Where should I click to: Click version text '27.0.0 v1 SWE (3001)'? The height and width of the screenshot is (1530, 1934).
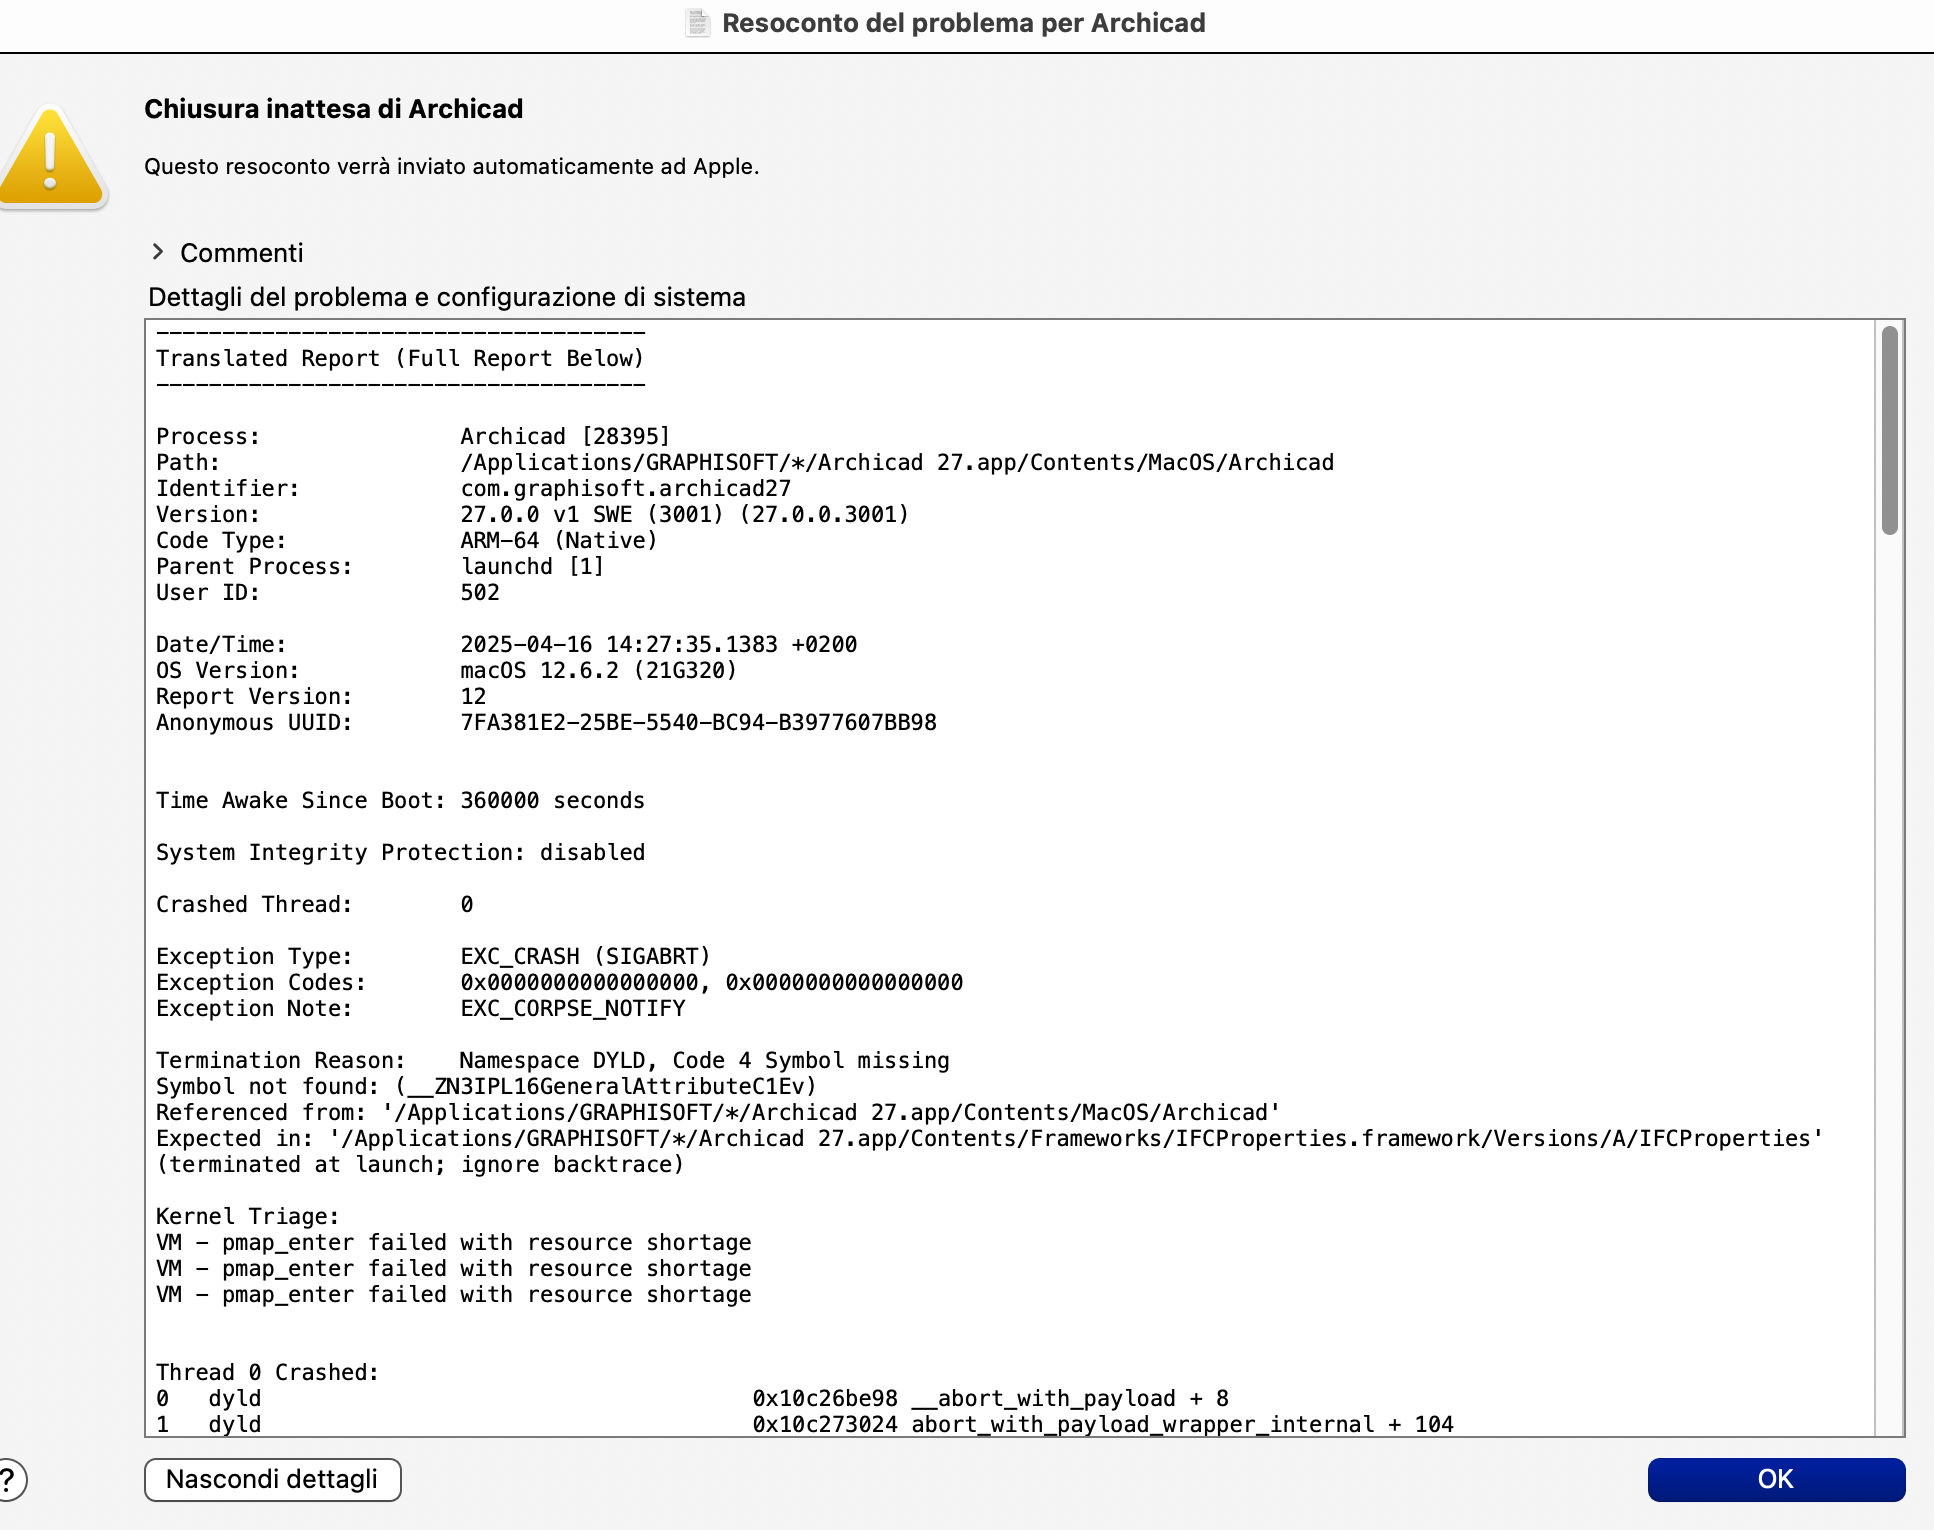(x=592, y=514)
